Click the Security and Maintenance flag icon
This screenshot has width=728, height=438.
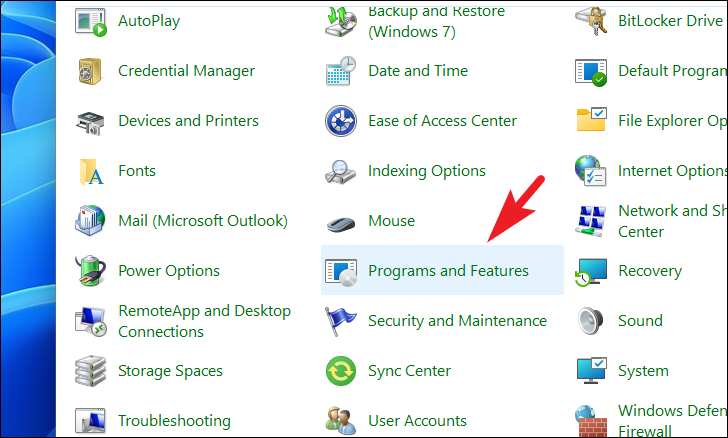(340, 321)
